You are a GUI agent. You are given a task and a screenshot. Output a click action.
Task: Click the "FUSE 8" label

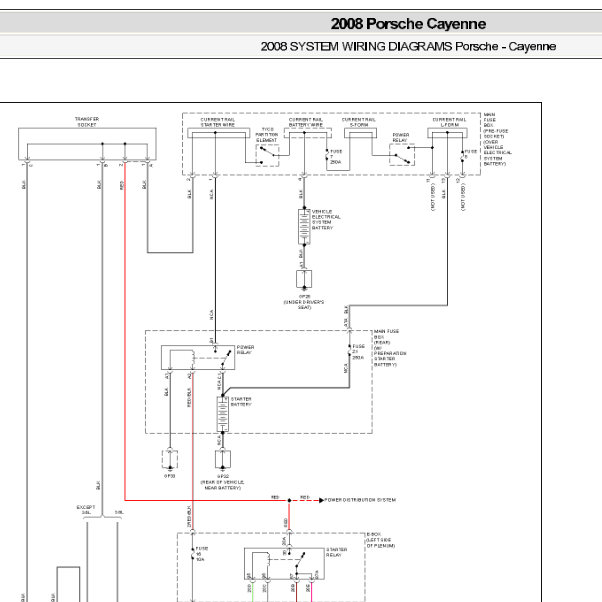point(470,154)
